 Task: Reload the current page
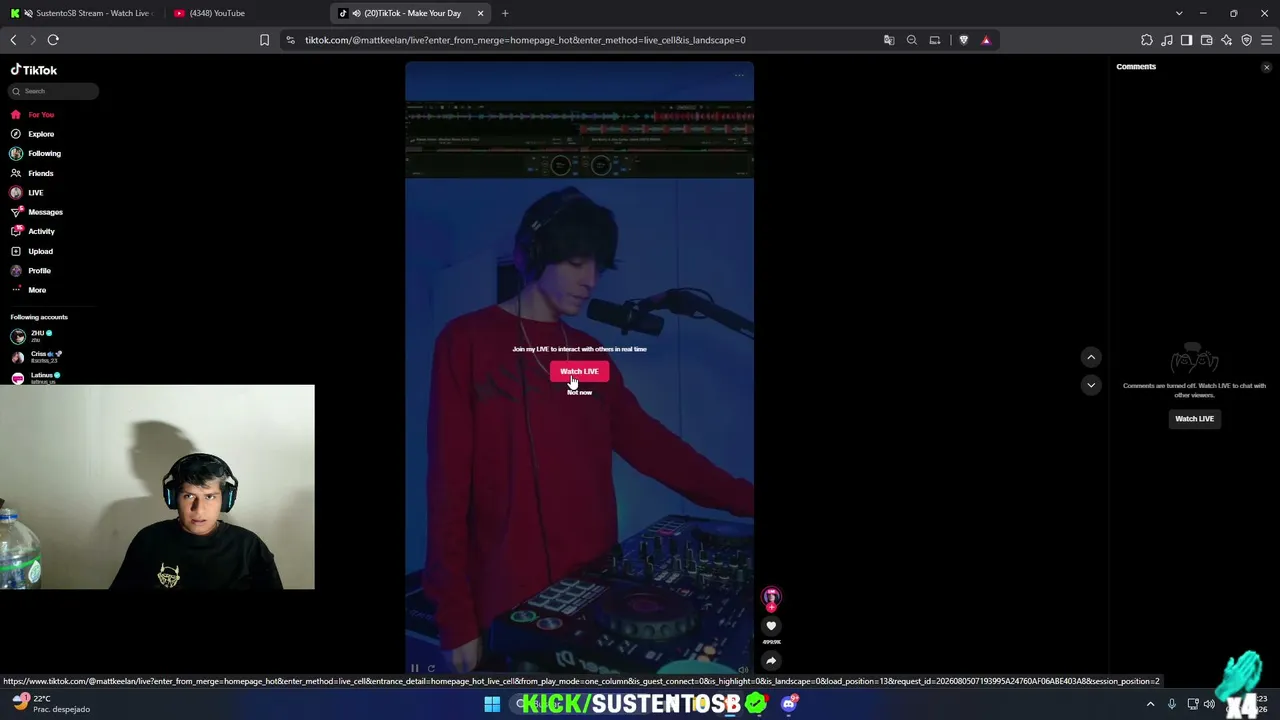point(53,40)
